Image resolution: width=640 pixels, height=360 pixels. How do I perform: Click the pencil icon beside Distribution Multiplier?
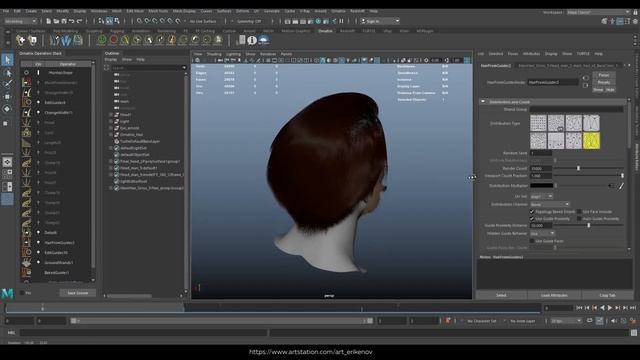(x=621, y=186)
